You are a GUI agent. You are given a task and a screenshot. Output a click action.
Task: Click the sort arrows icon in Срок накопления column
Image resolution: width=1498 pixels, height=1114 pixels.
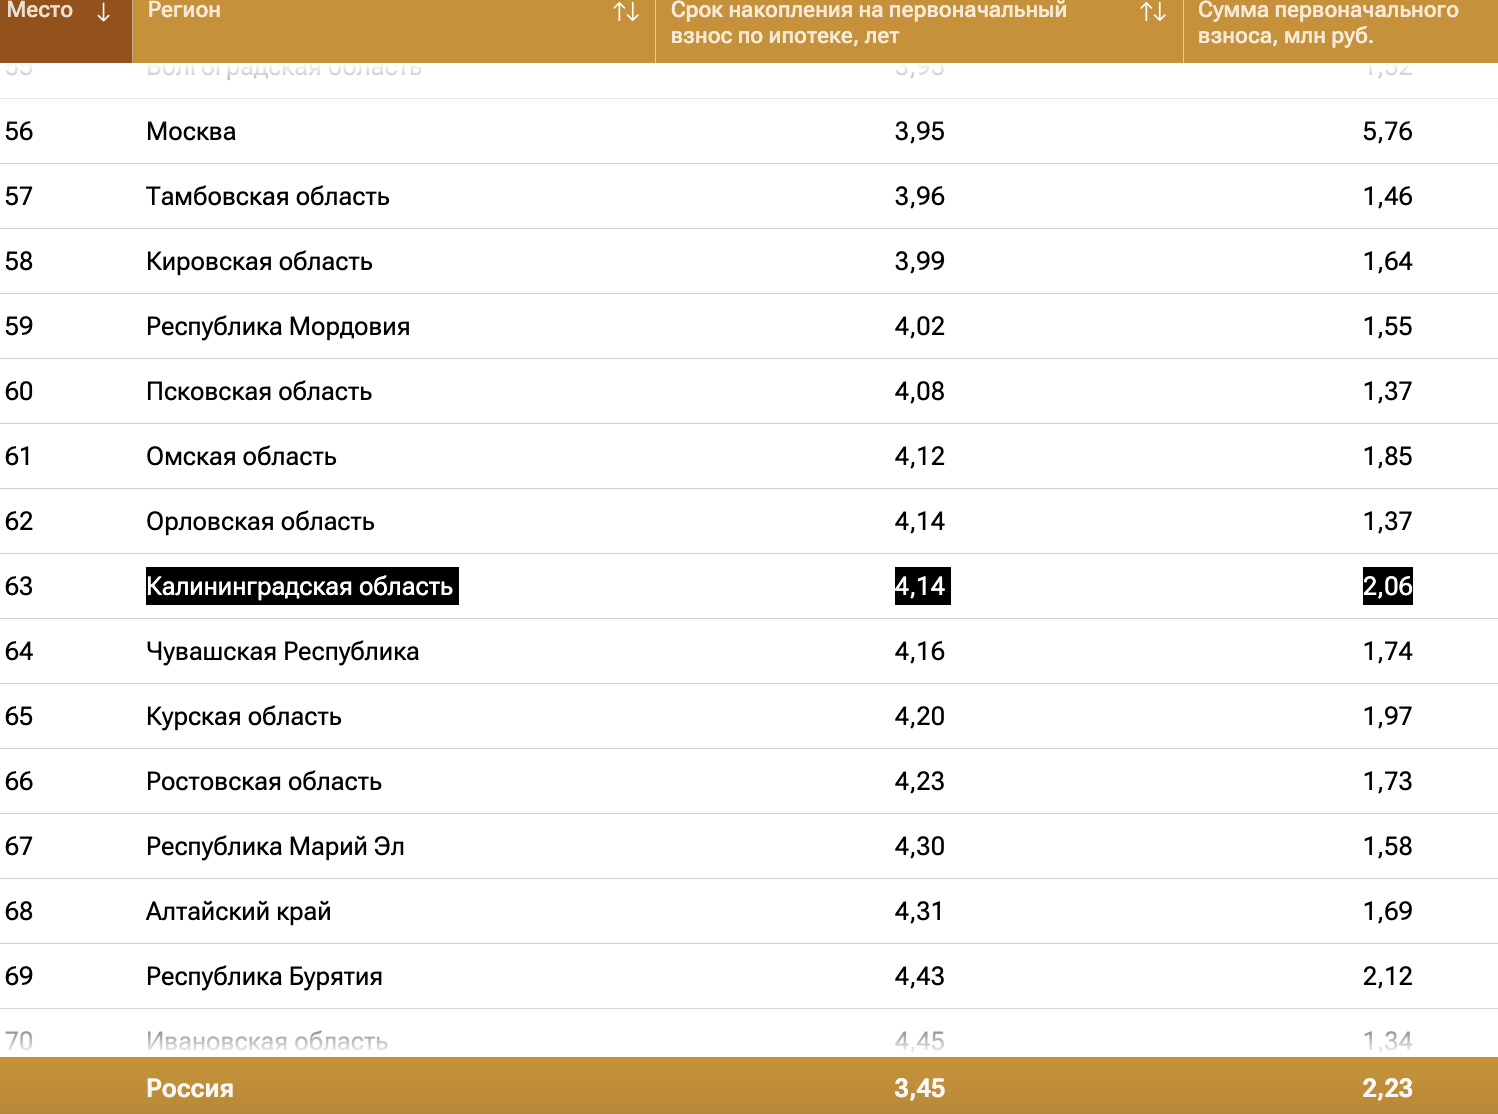point(1153,13)
